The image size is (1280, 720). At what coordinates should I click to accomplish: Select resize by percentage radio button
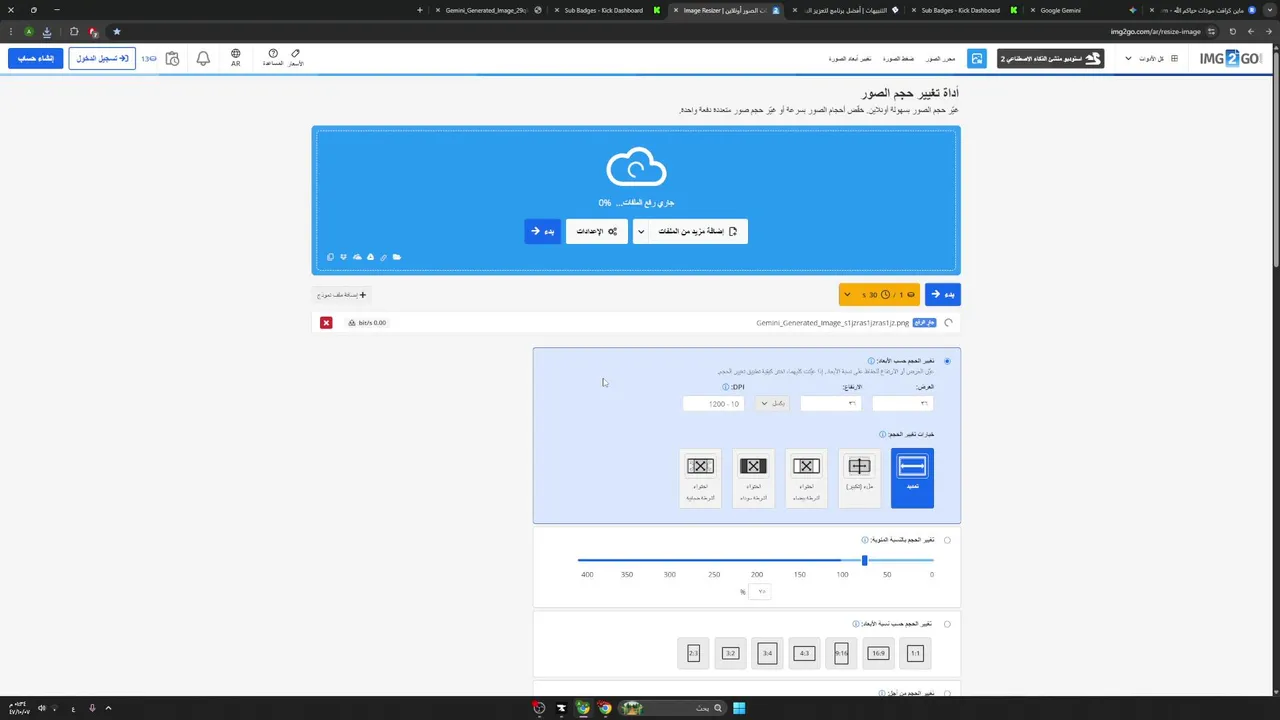pyautogui.click(x=947, y=540)
